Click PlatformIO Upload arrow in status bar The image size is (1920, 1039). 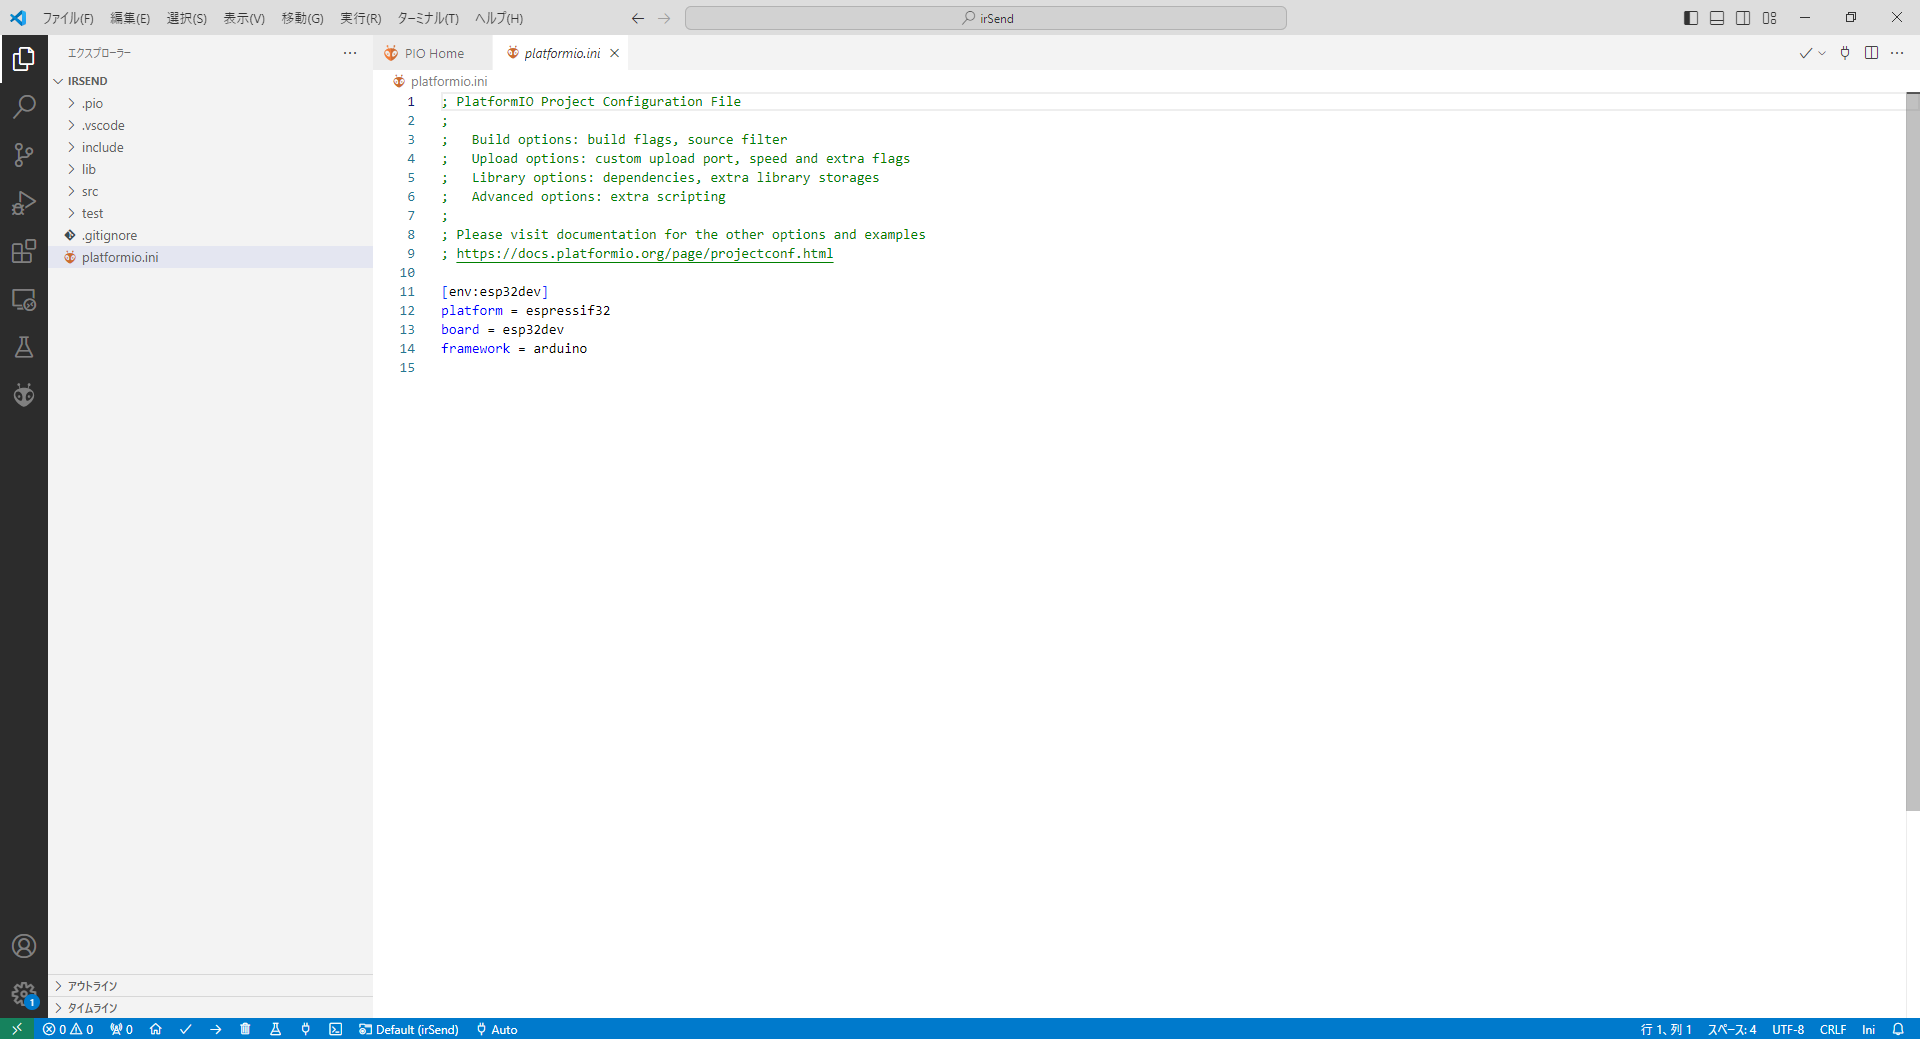click(x=215, y=1029)
